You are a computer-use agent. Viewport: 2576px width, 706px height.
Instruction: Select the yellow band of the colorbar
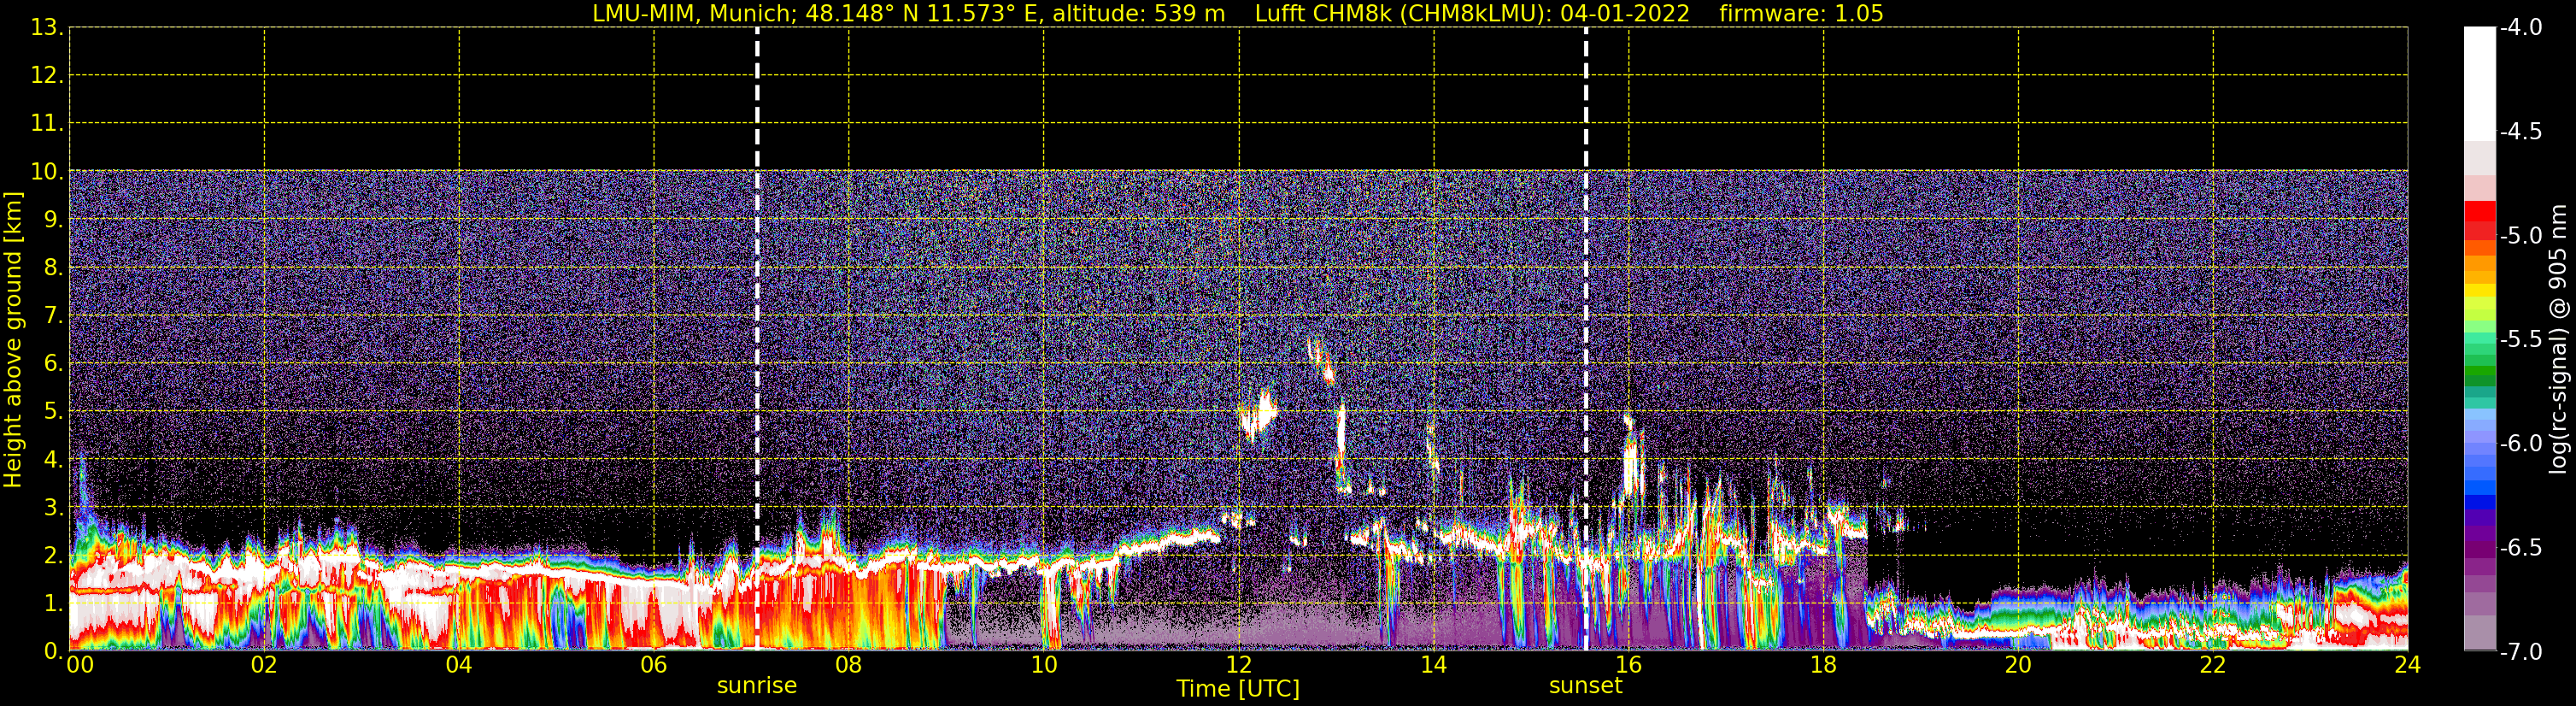[x=2480, y=292]
